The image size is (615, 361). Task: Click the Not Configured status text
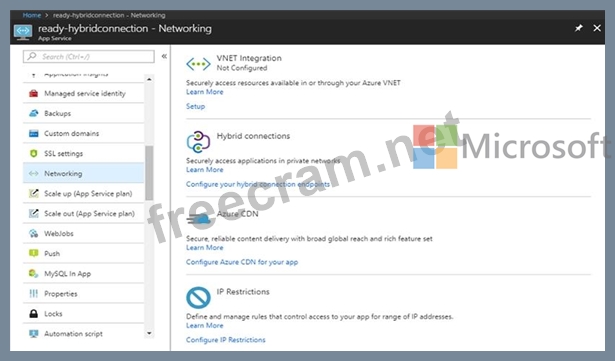pos(242,68)
